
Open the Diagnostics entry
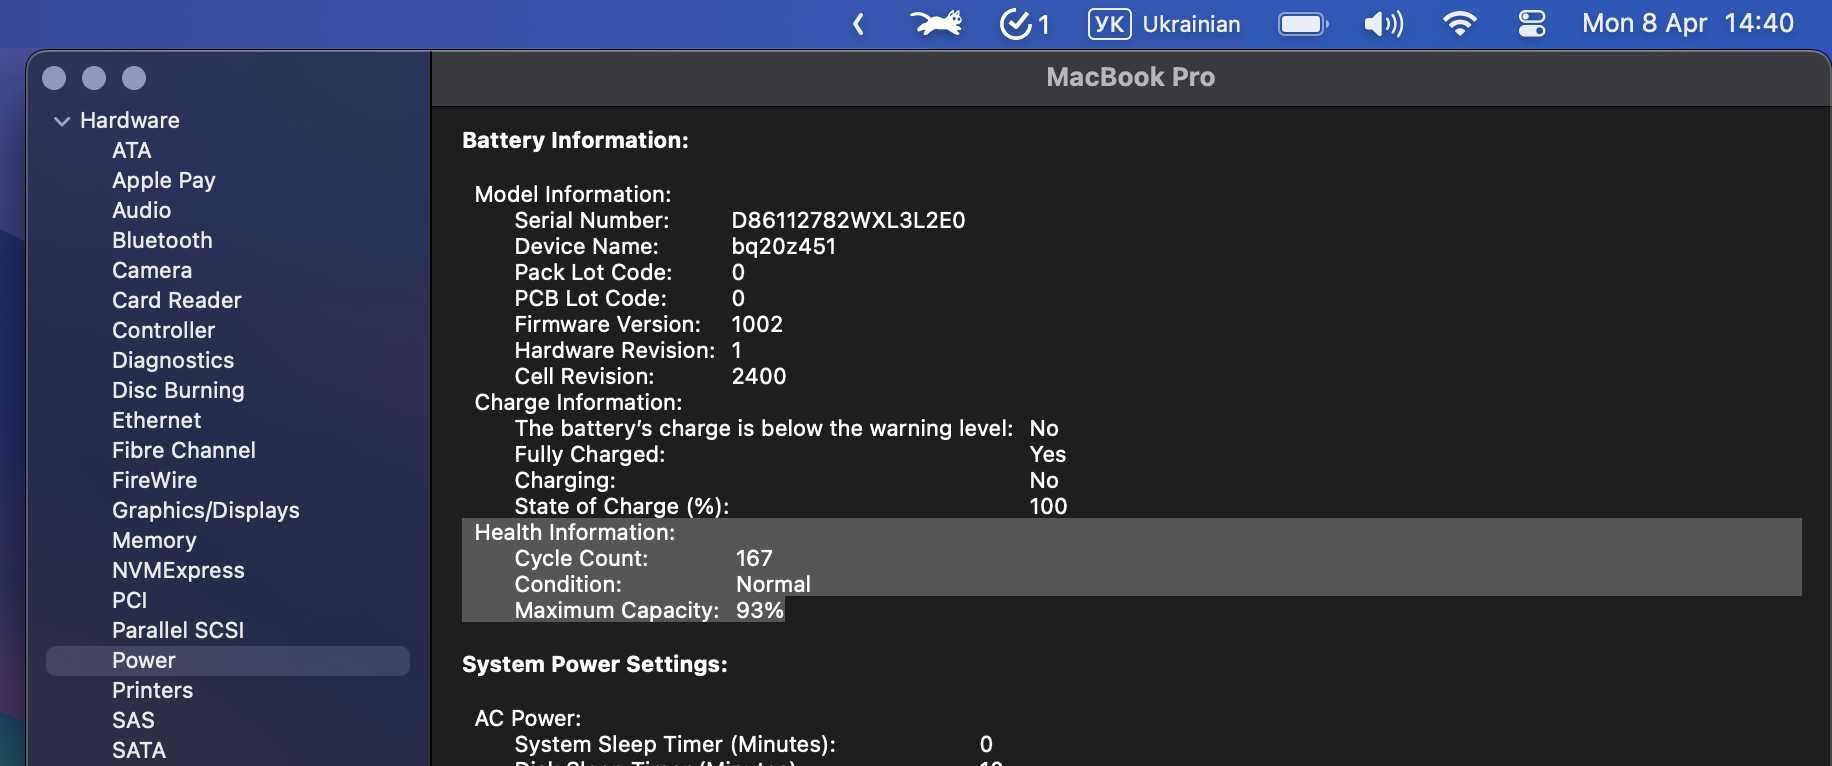point(173,360)
